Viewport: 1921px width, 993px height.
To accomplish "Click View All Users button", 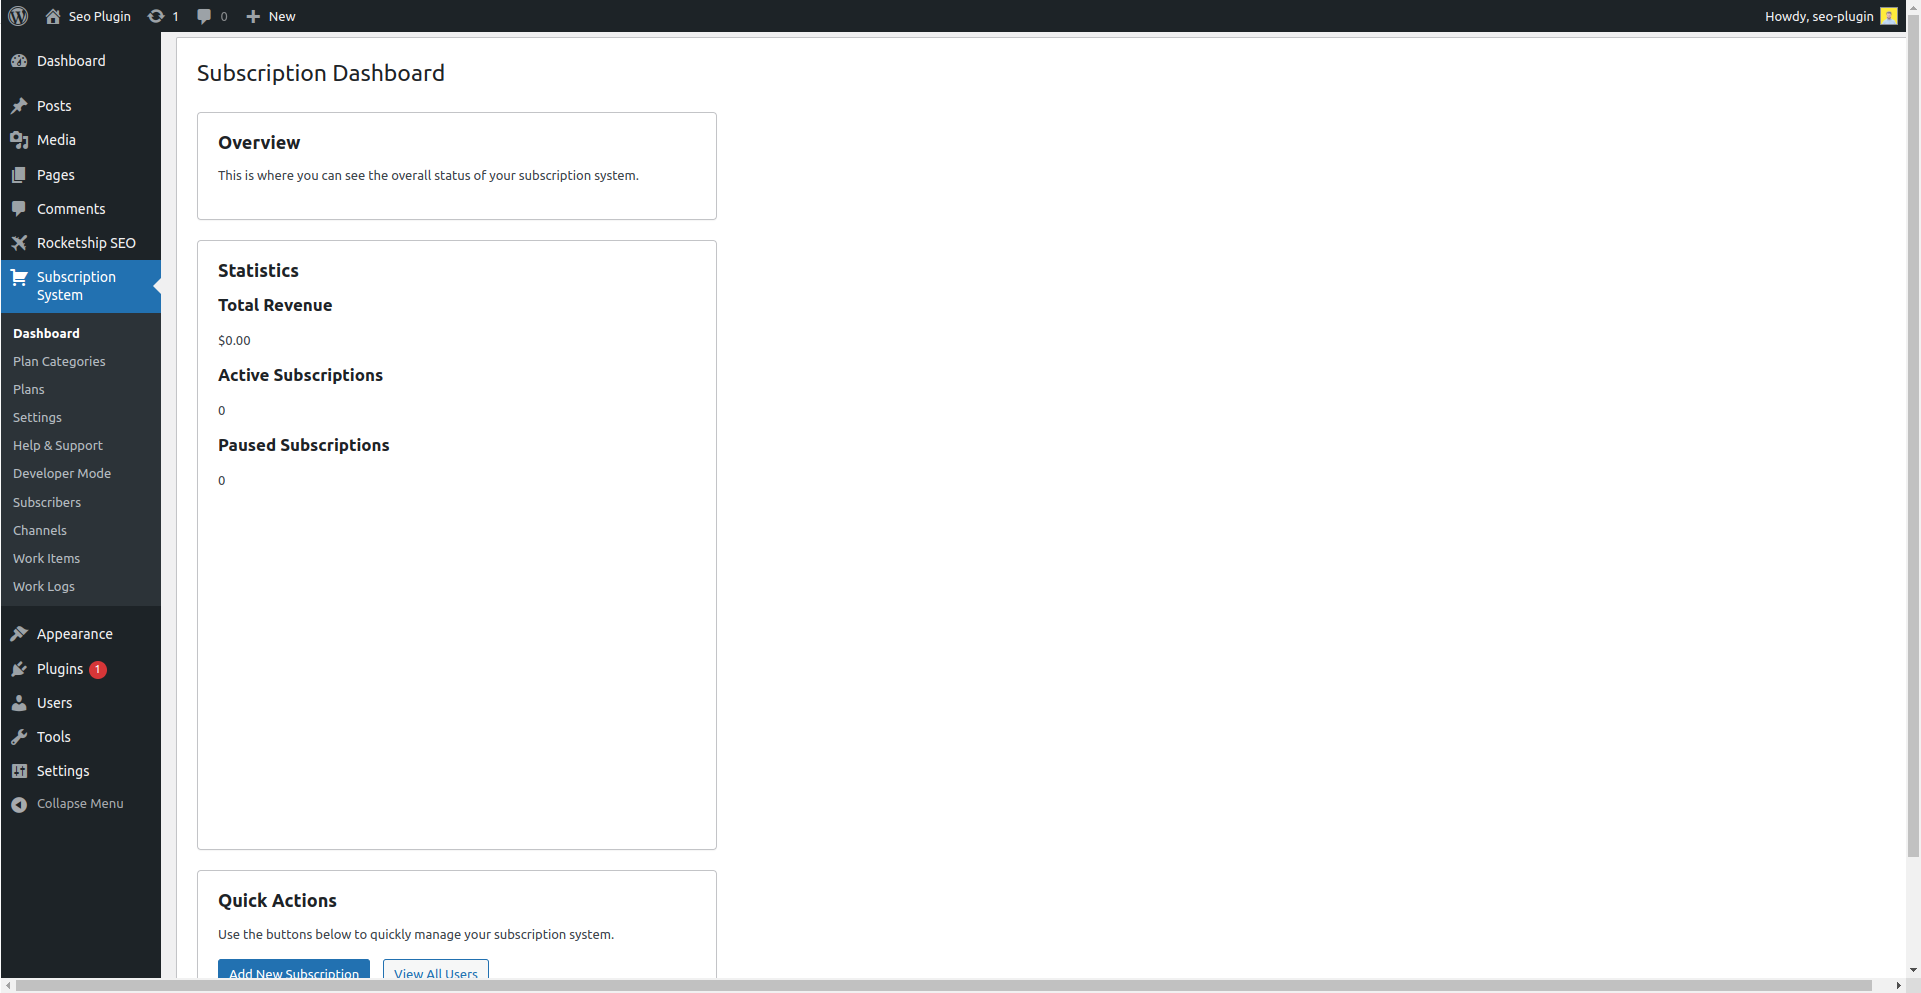I will [436, 971].
